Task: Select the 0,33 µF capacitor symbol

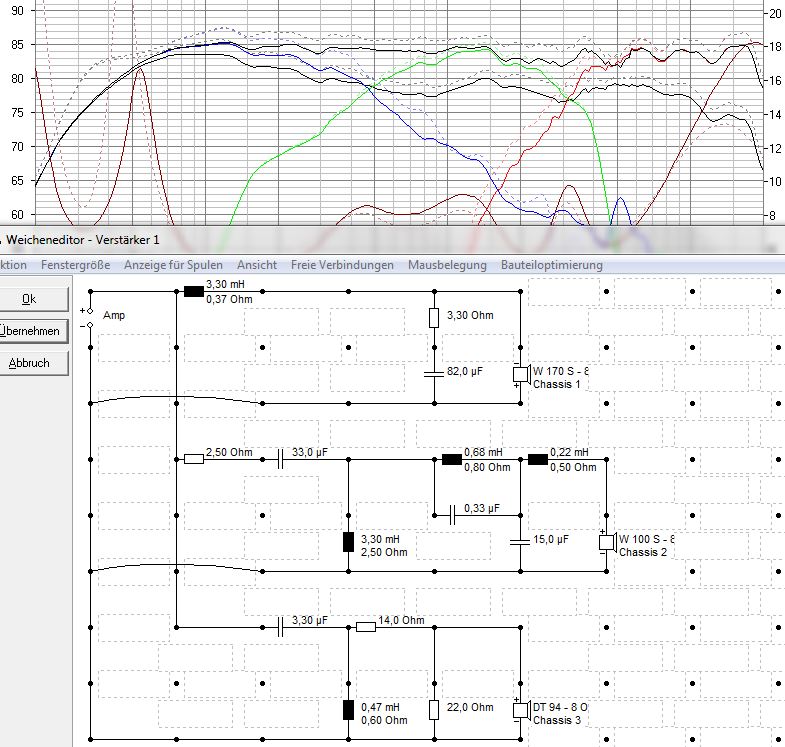Action: [453, 515]
